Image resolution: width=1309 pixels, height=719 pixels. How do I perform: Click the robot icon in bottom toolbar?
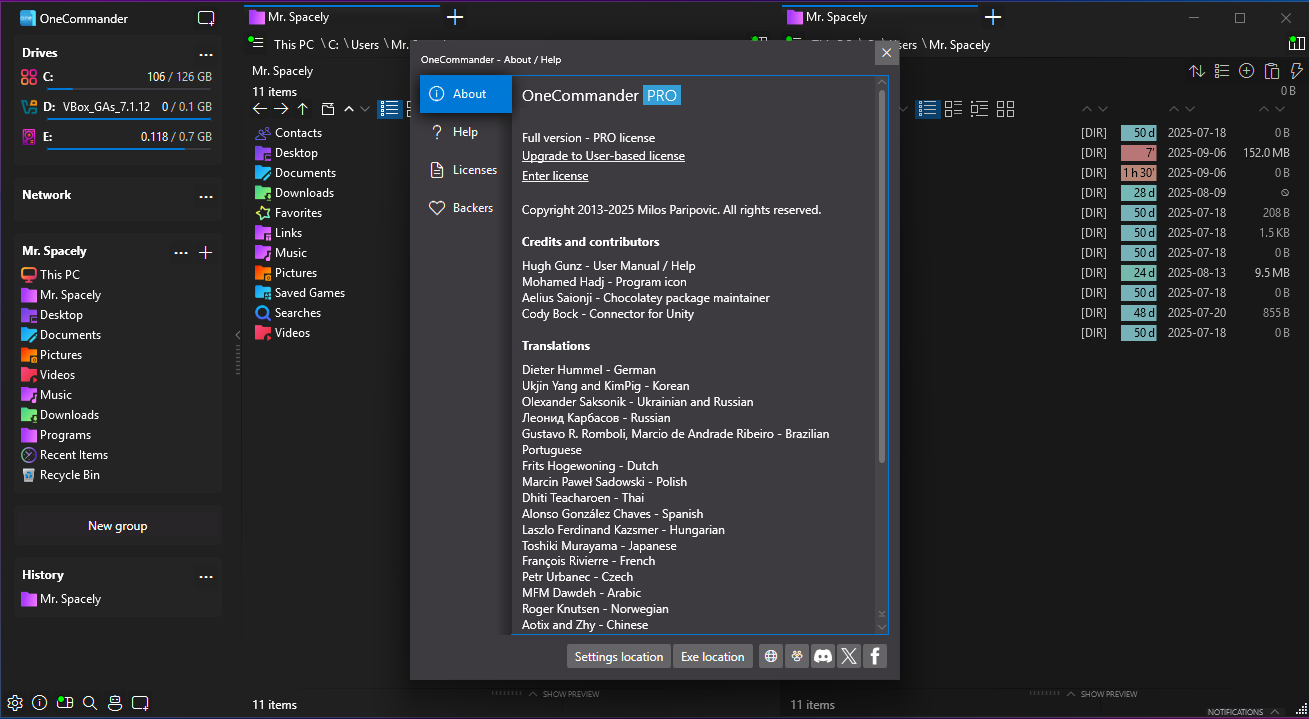tap(115, 702)
